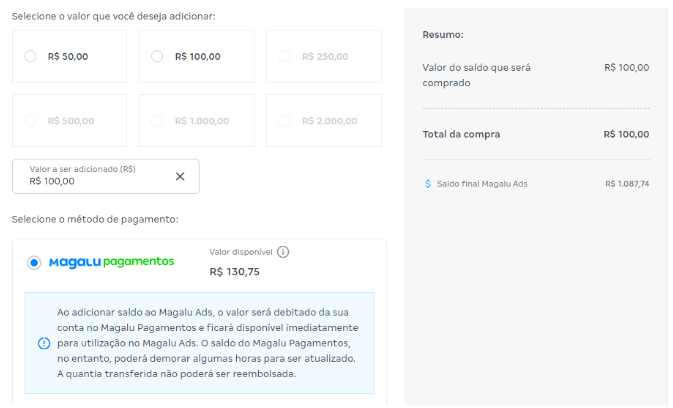Pick the R$ 500,00 amount option
Image resolution: width=673 pixels, height=408 pixels.
pos(30,121)
